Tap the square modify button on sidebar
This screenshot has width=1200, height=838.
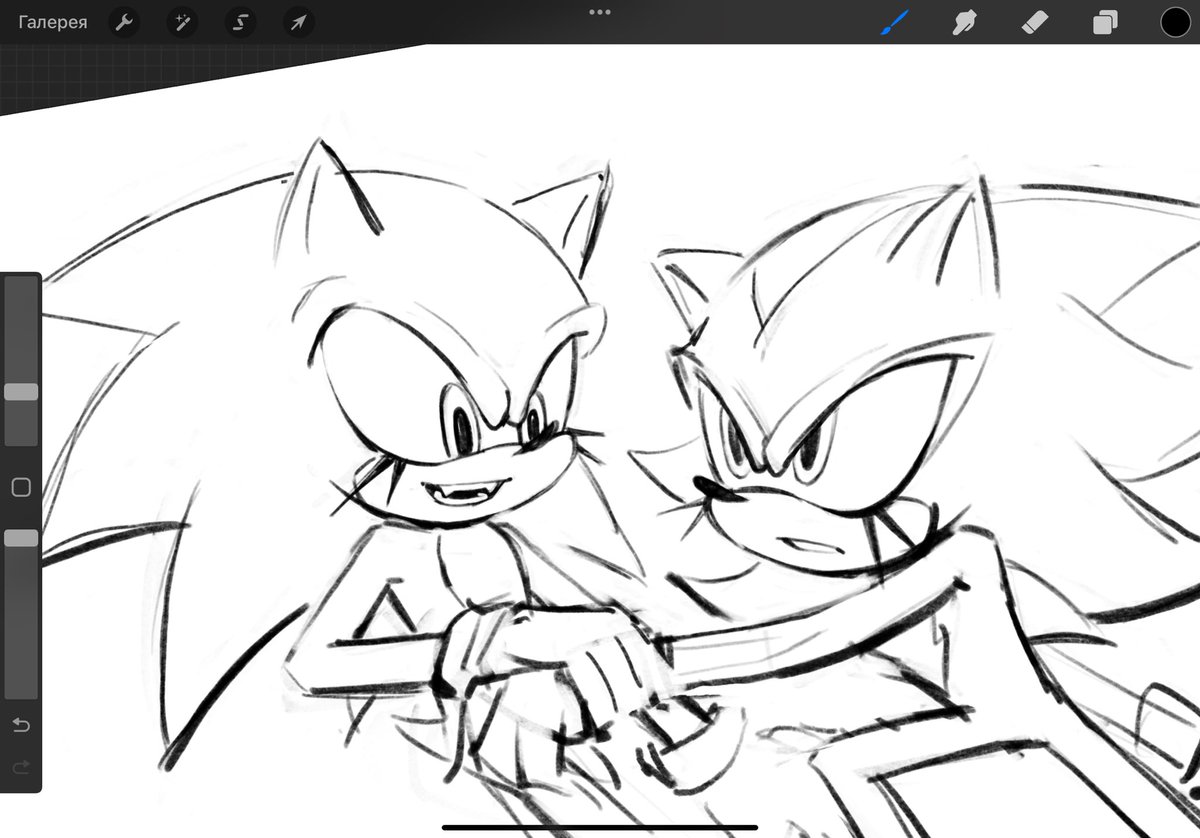[x=21, y=487]
